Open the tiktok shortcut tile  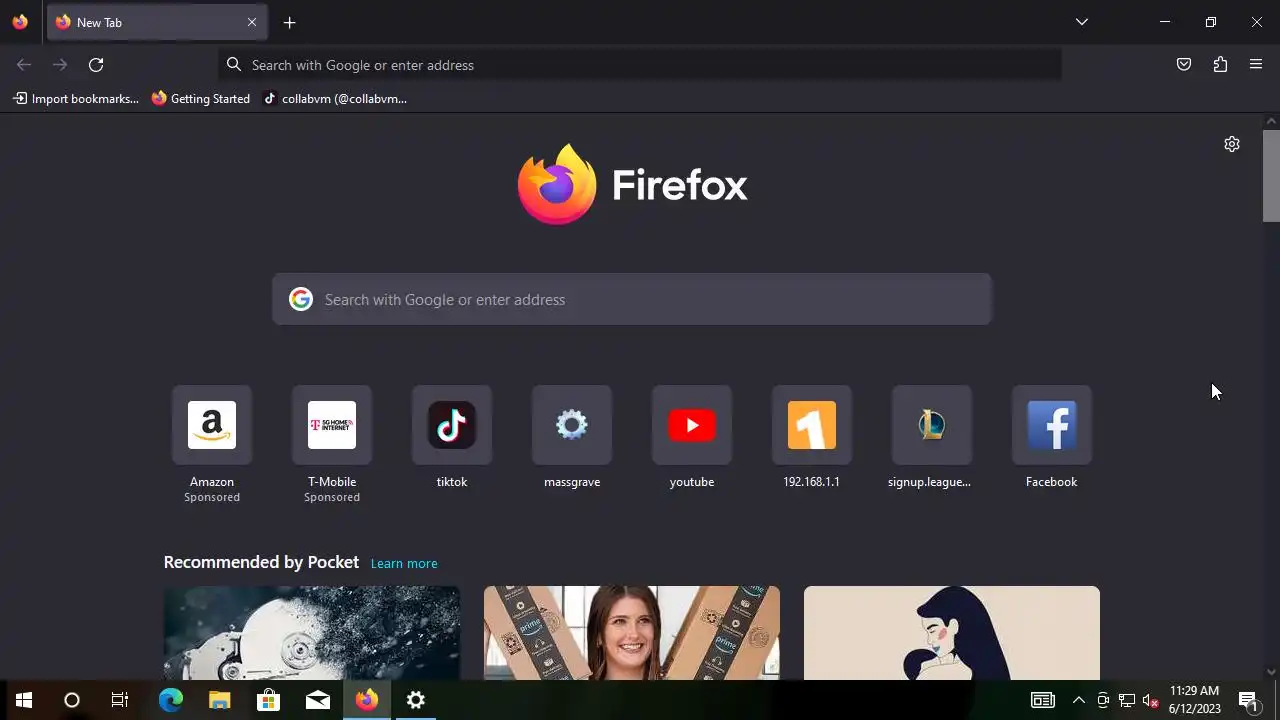tap(452, 425)
